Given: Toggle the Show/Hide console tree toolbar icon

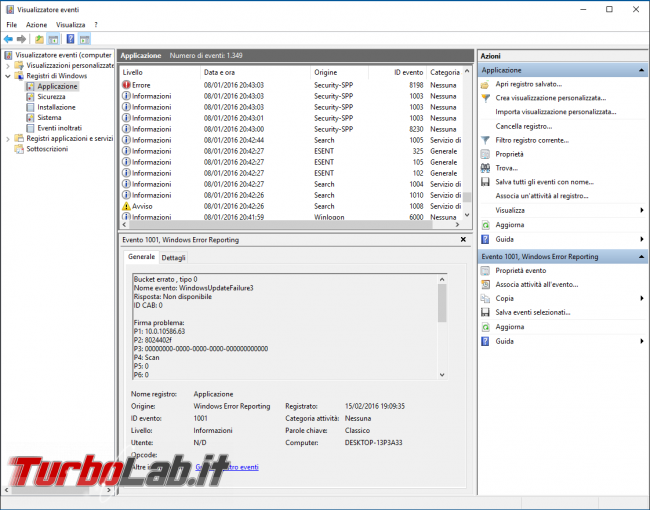Looking at the screenshot, I should coord(53,39).
